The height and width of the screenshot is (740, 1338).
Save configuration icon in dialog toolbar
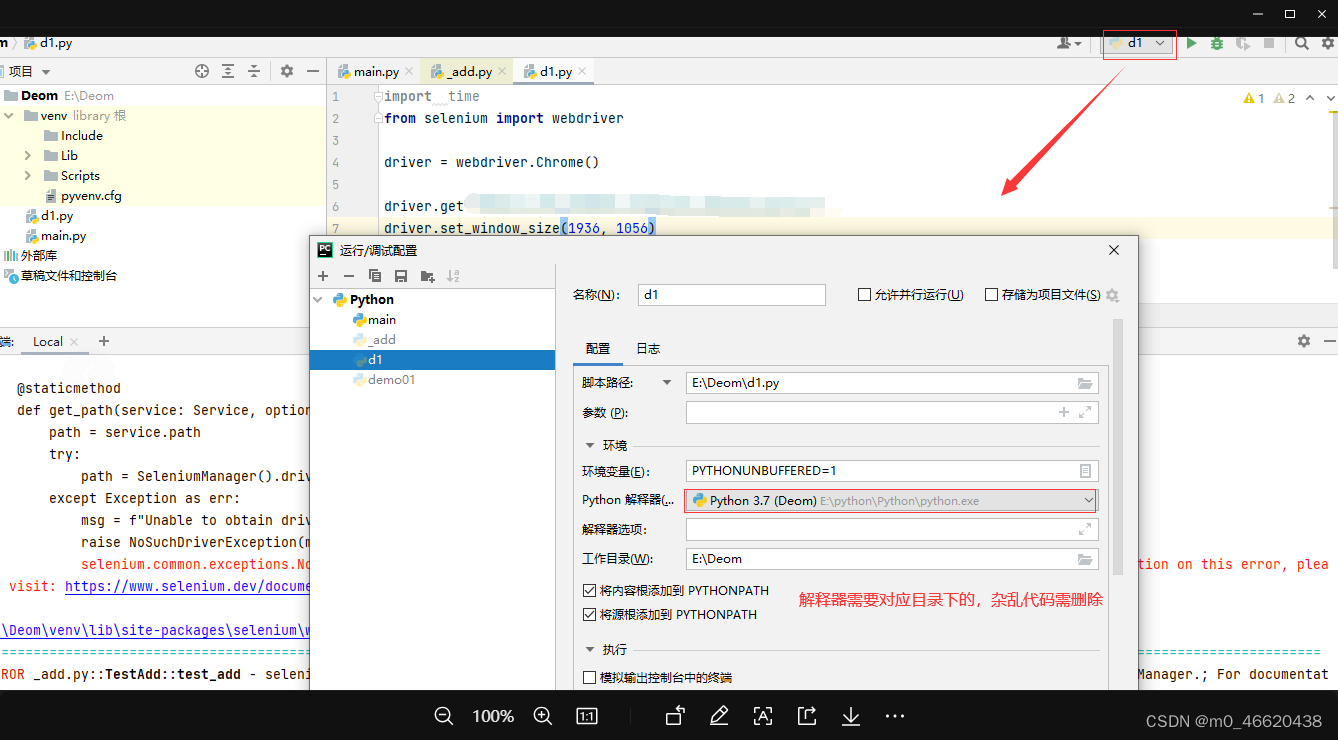click(x=401, y=276)
